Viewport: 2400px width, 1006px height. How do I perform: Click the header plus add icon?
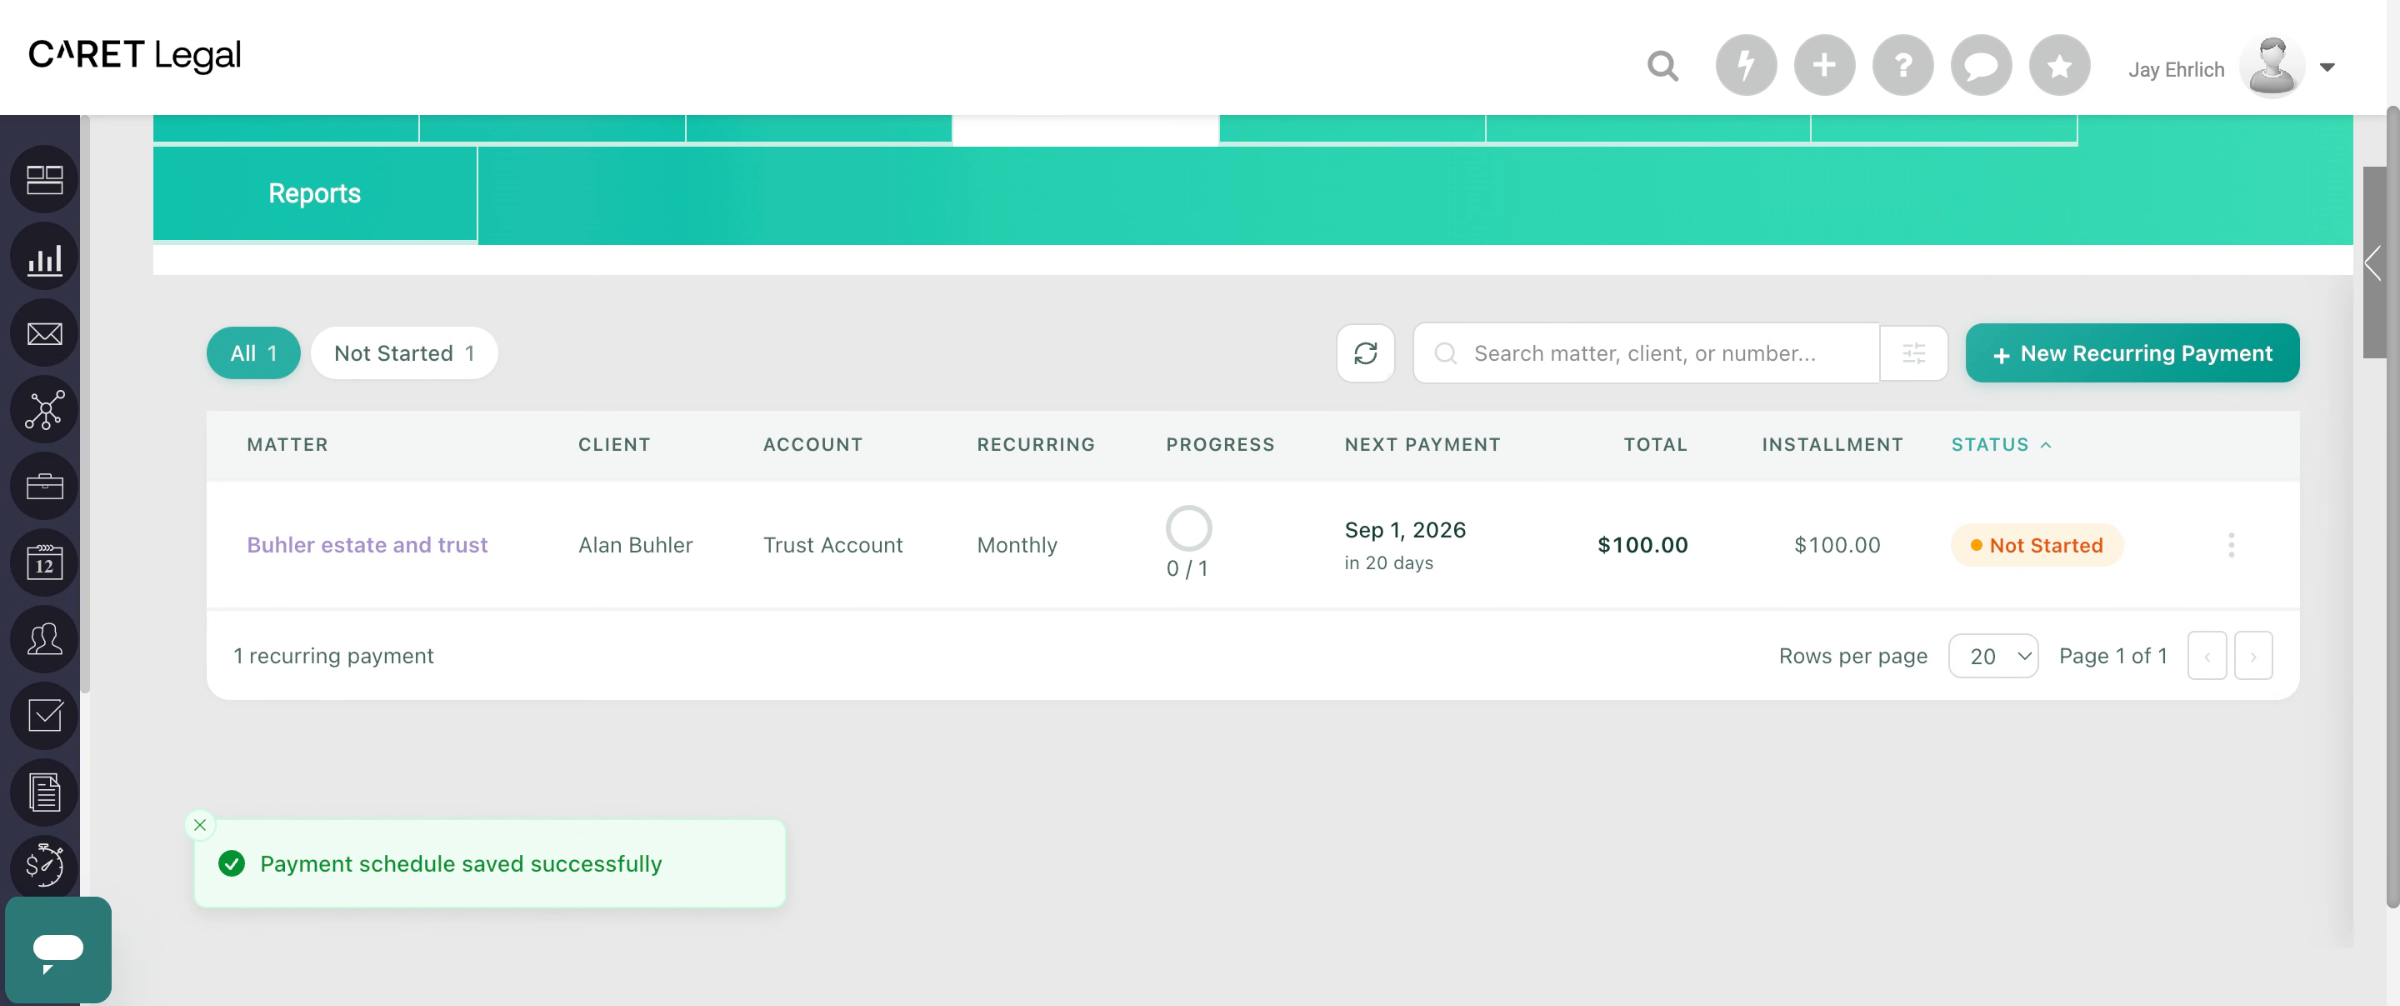pos(1824,66)
